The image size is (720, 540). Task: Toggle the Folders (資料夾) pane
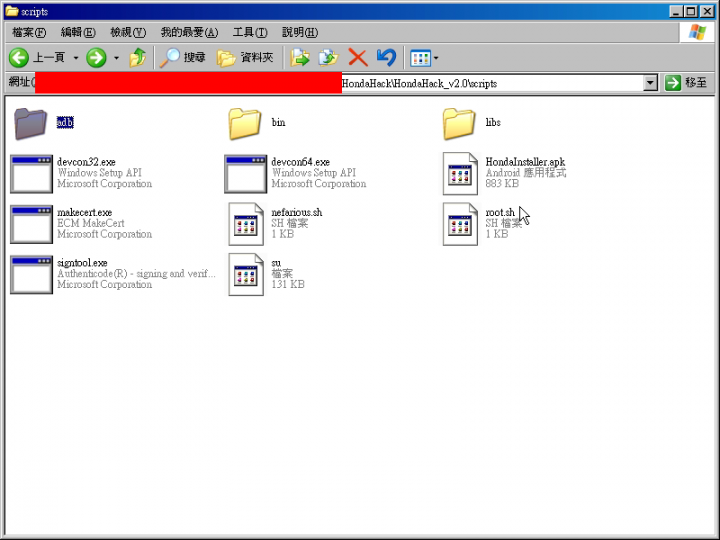tap(245, 57)
